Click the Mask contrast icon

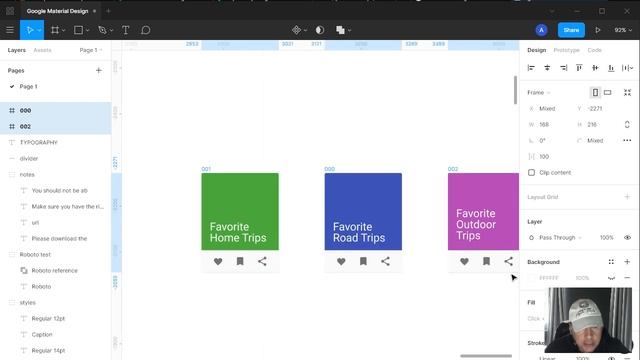[320, 30]
